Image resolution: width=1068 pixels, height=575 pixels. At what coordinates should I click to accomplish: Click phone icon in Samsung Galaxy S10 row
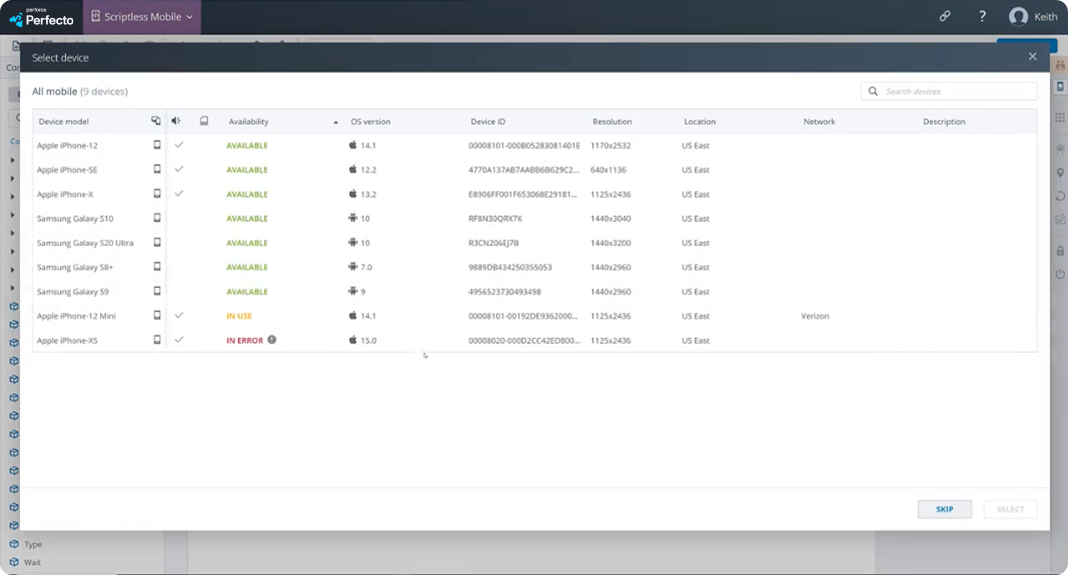click(157, 218)
